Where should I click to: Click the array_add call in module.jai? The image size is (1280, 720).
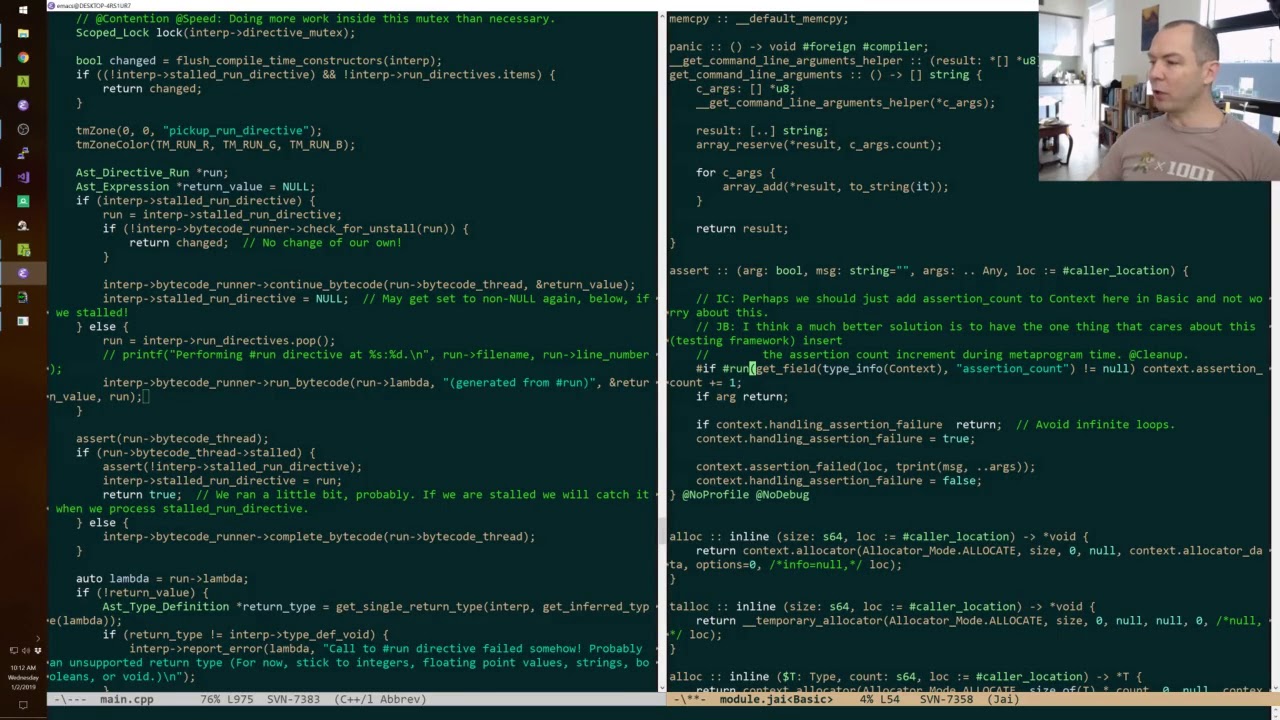835,186
